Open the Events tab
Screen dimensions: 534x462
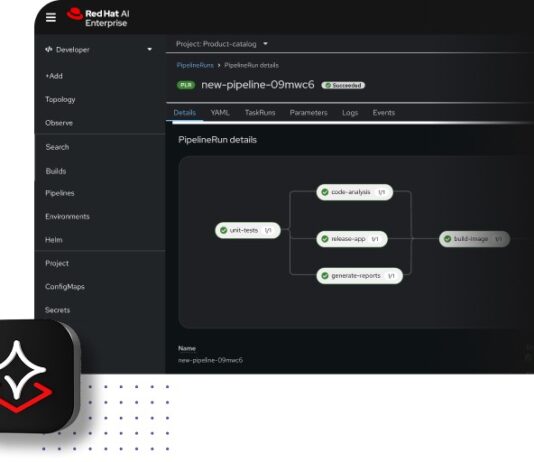tap(384, 113)
